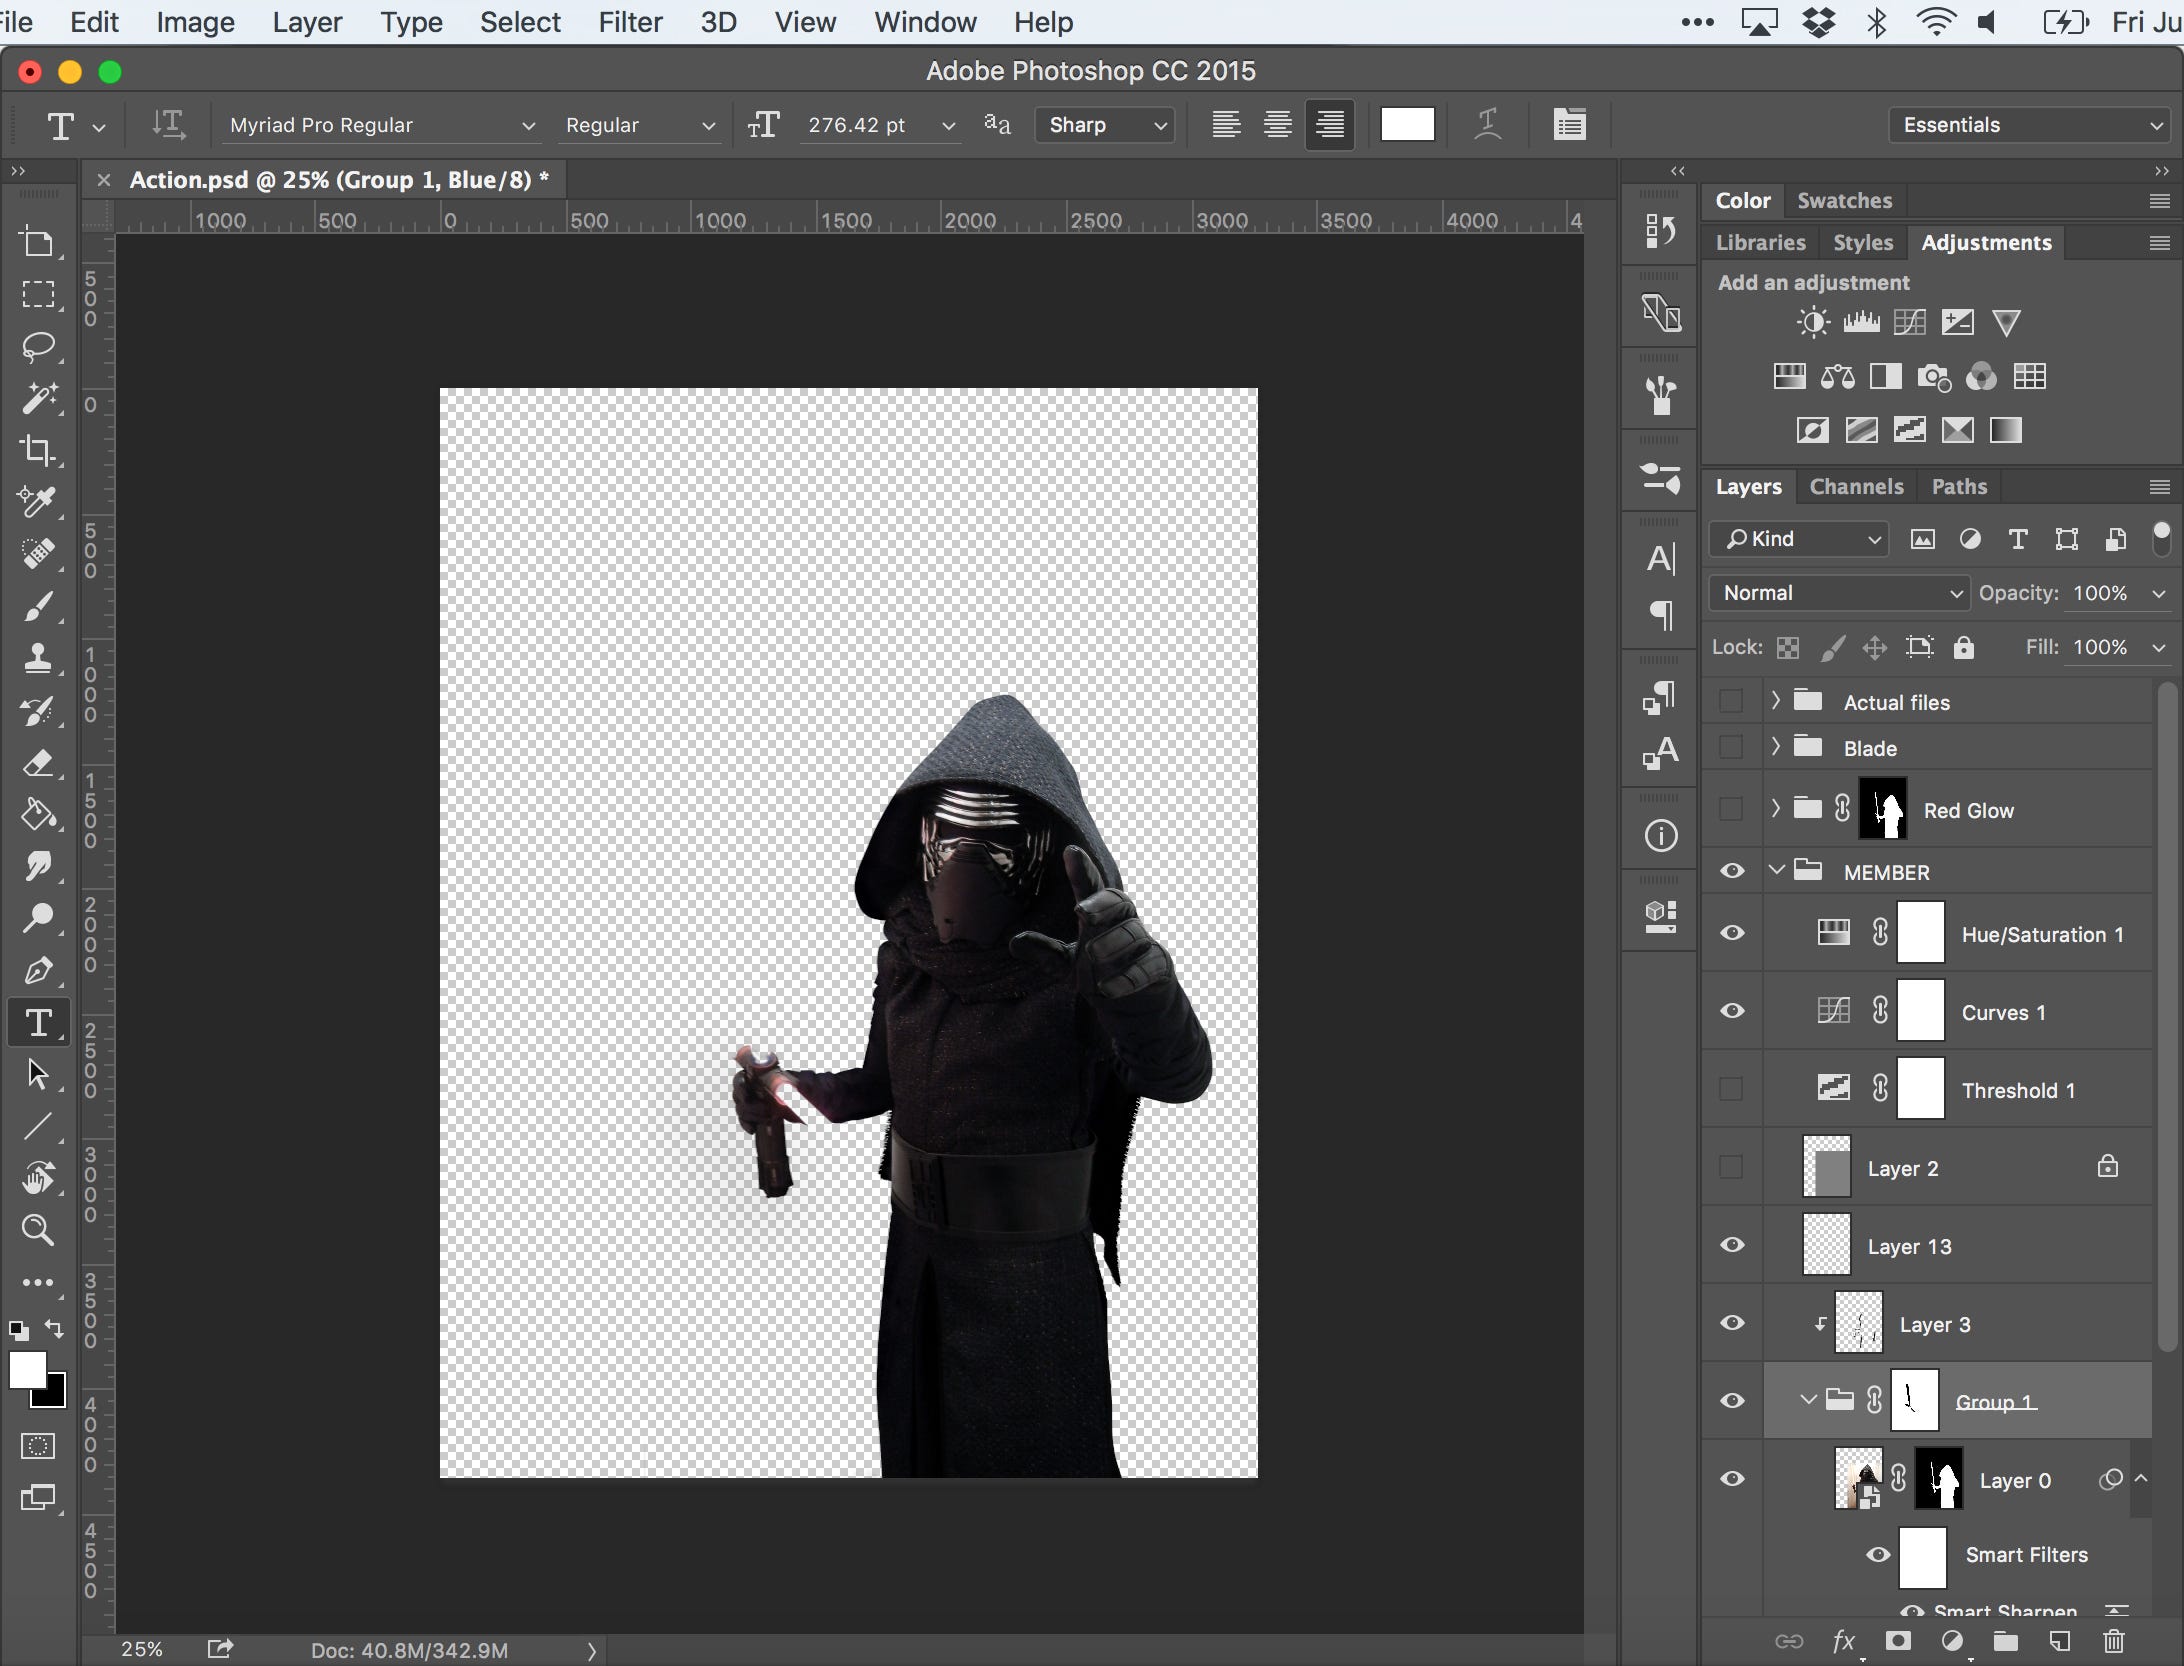This screenshot has height=1666, width=2184.
Task: Select the Hand tool
Action: pos(38,1178)
